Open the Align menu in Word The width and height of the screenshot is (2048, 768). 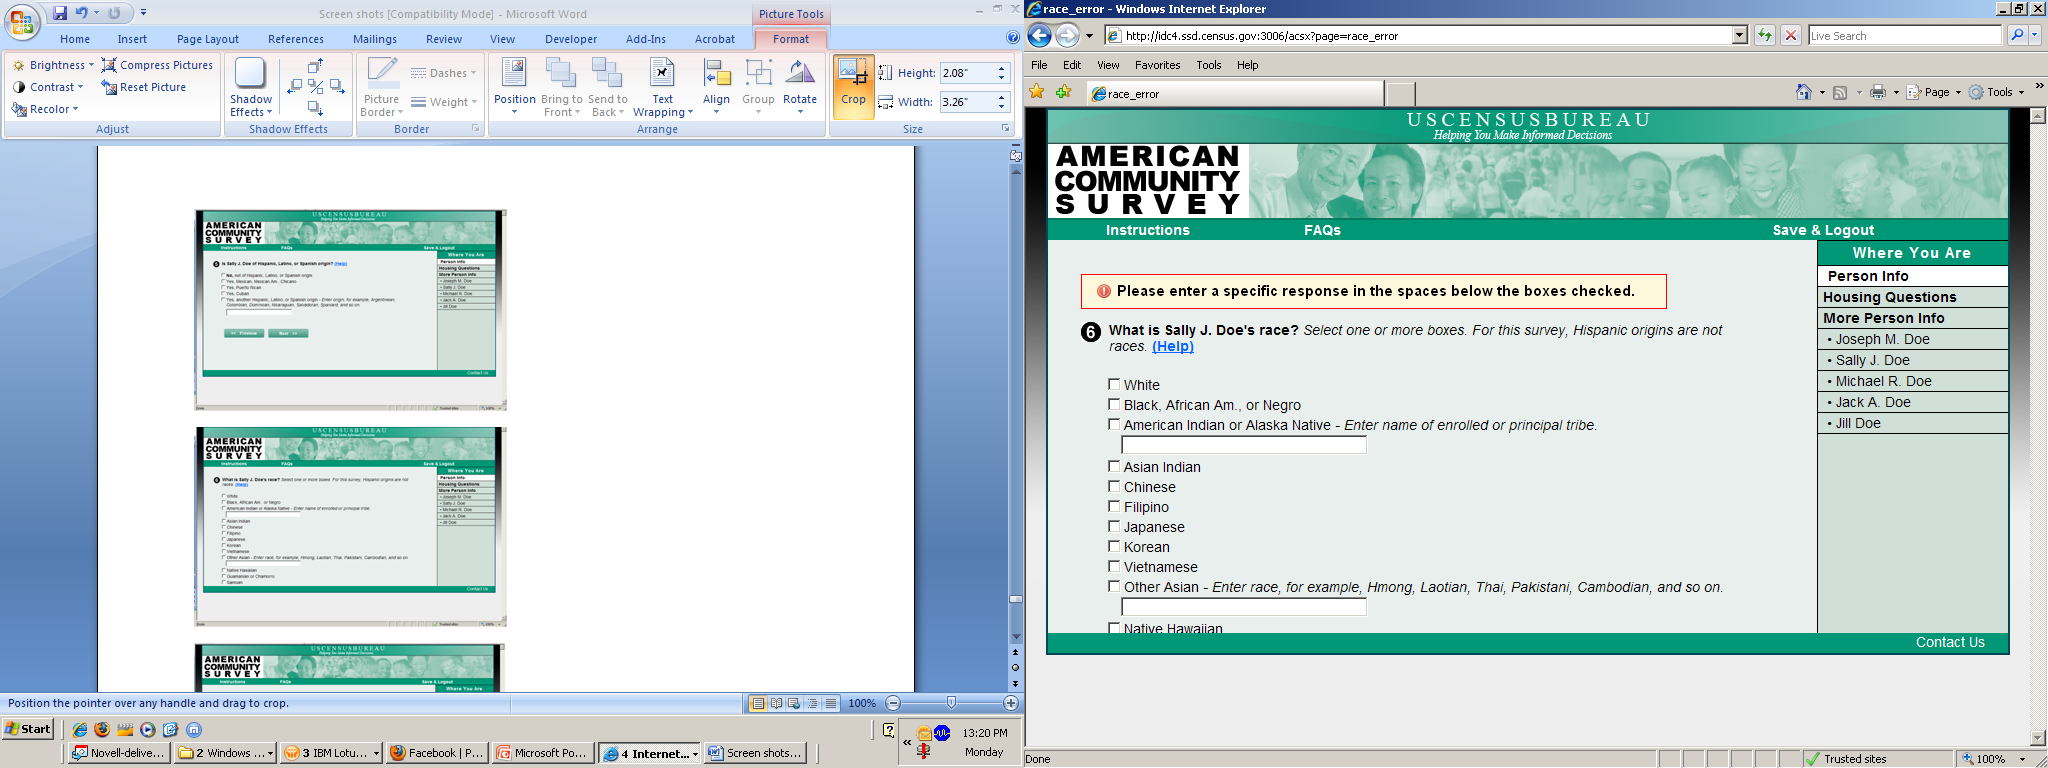716,85
